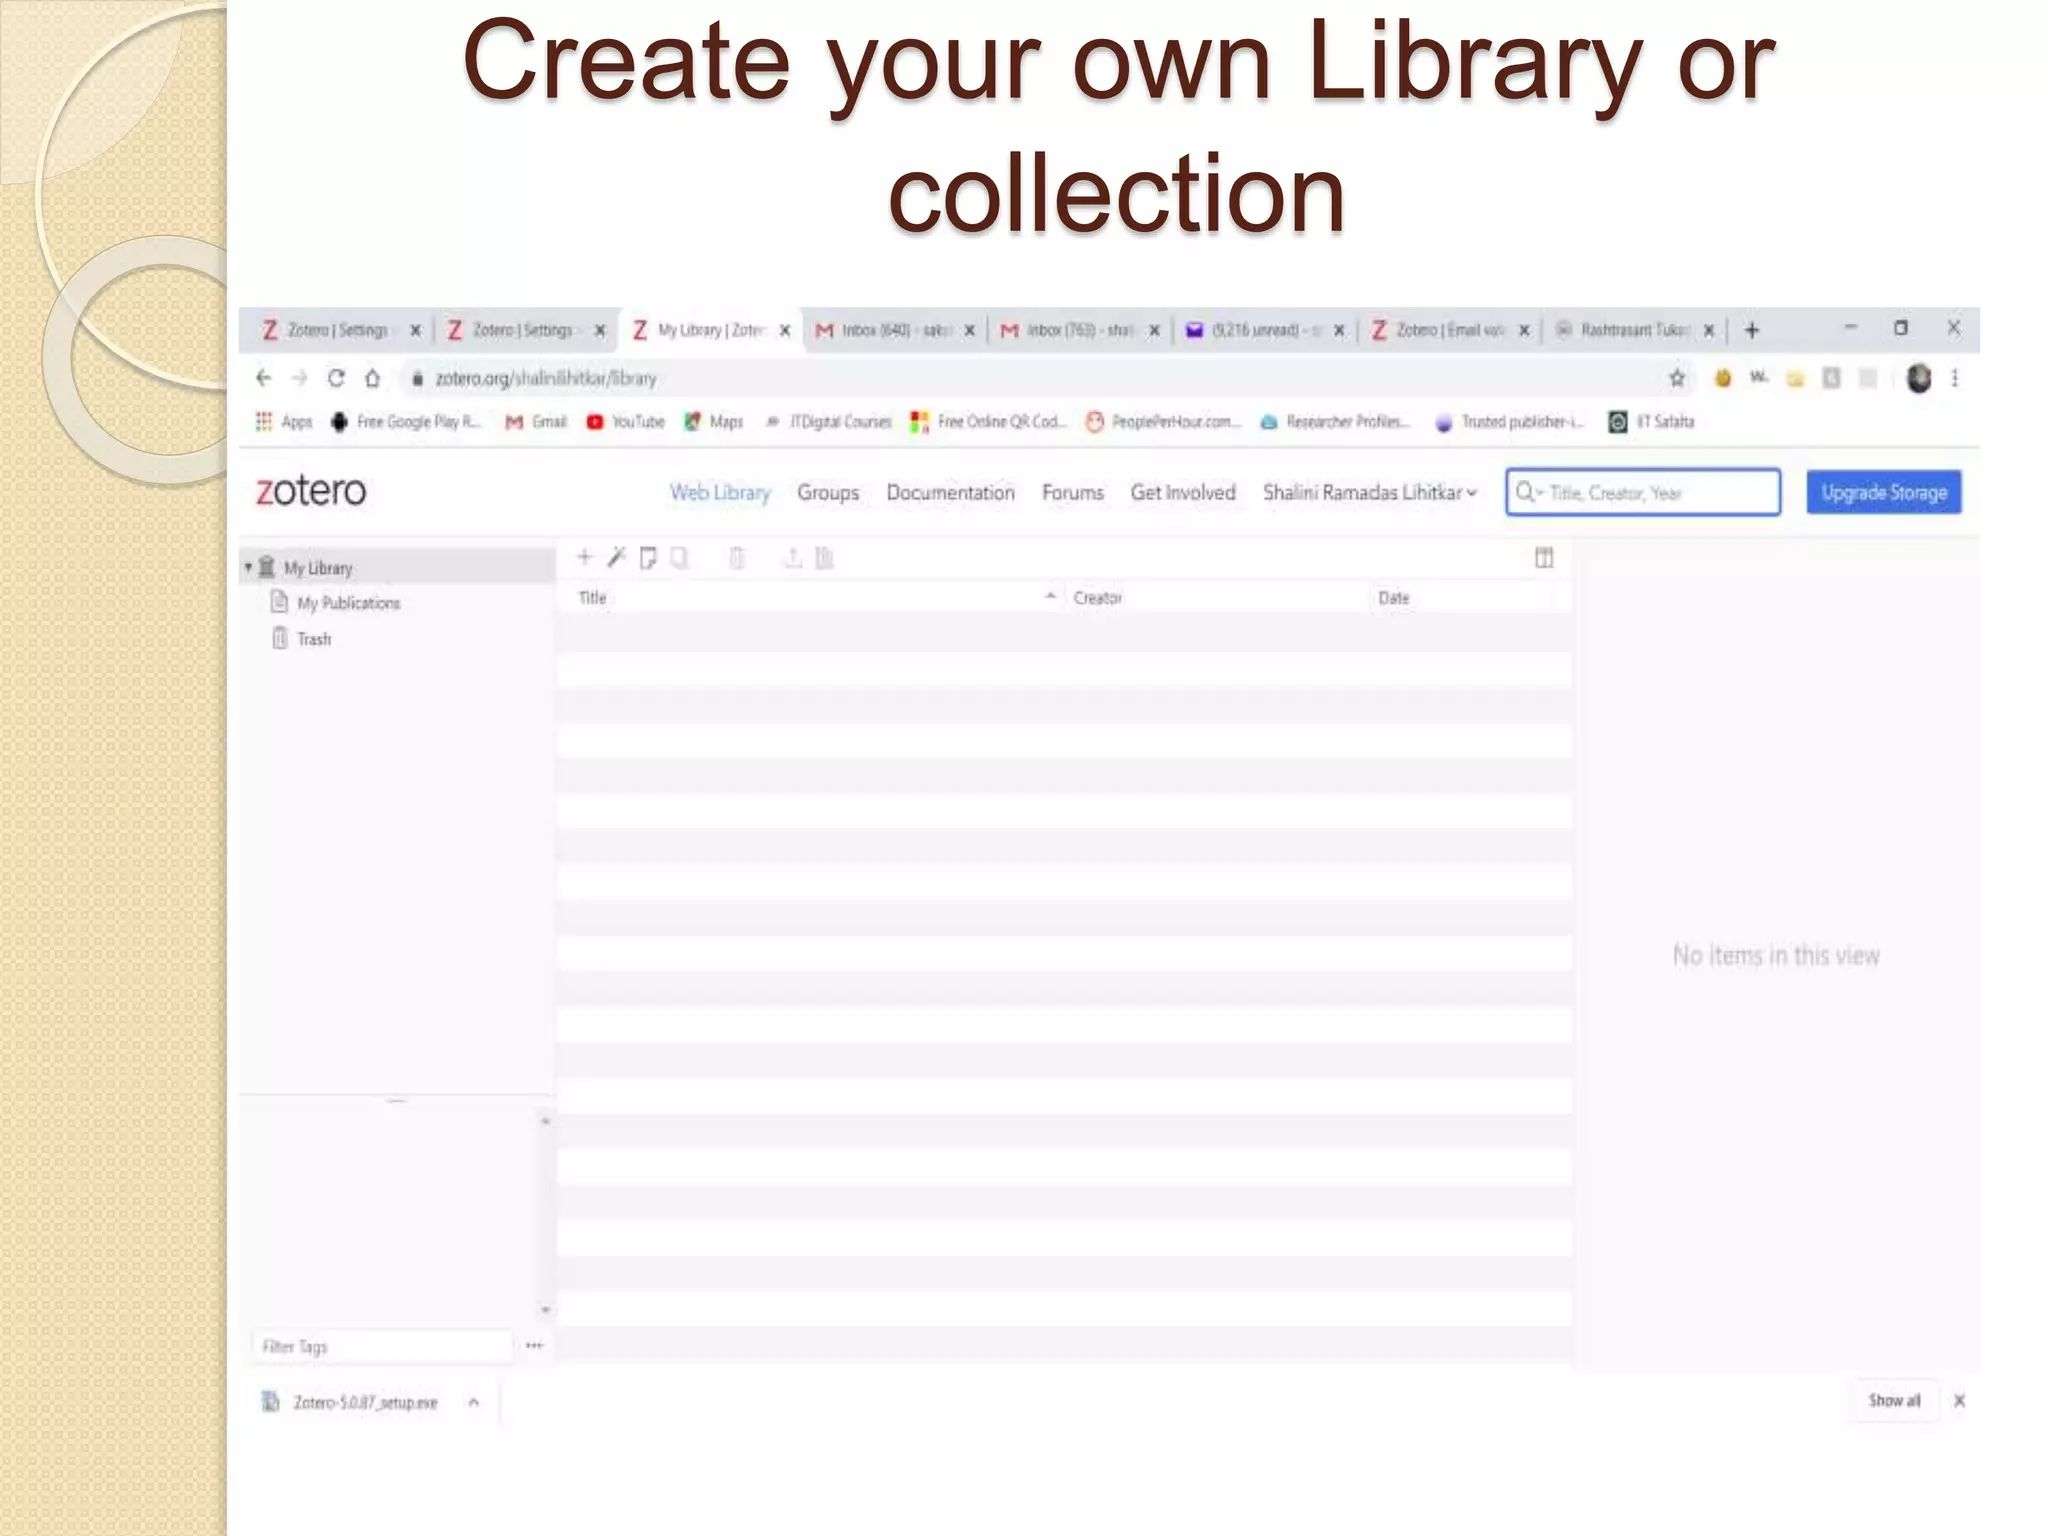The height and width of the screenshot is (1536, 2048).
Task: Open the column selector icon
Action: [x=1544, y=558]
